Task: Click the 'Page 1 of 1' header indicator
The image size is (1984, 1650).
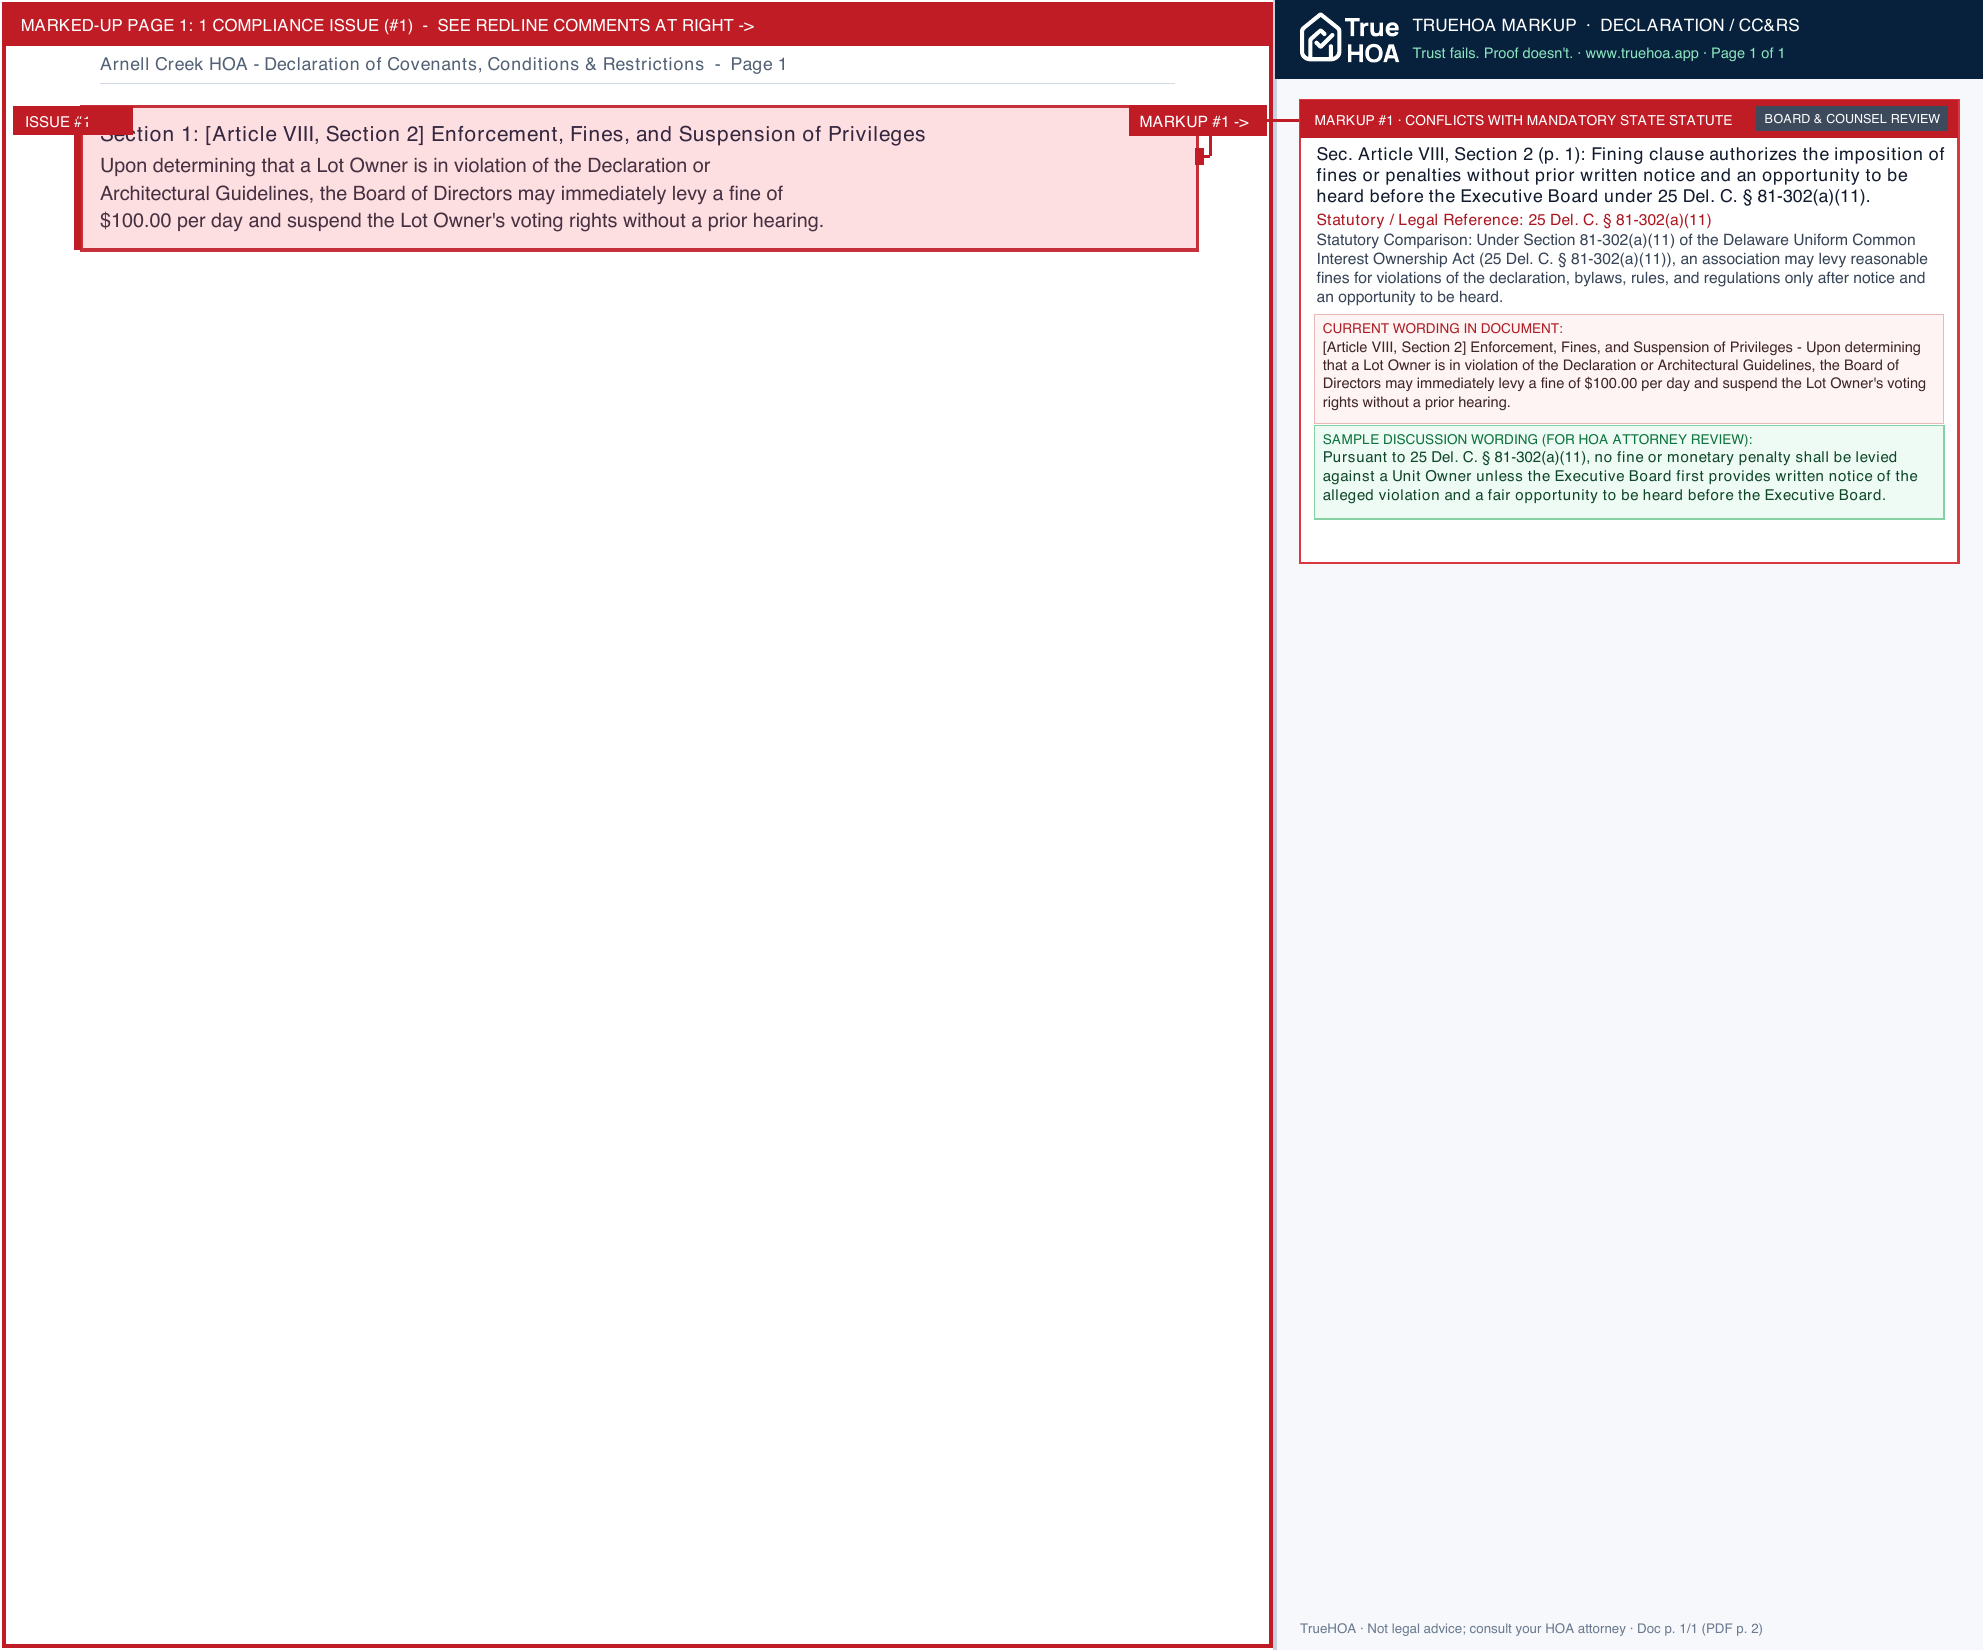Action: 1747,53
